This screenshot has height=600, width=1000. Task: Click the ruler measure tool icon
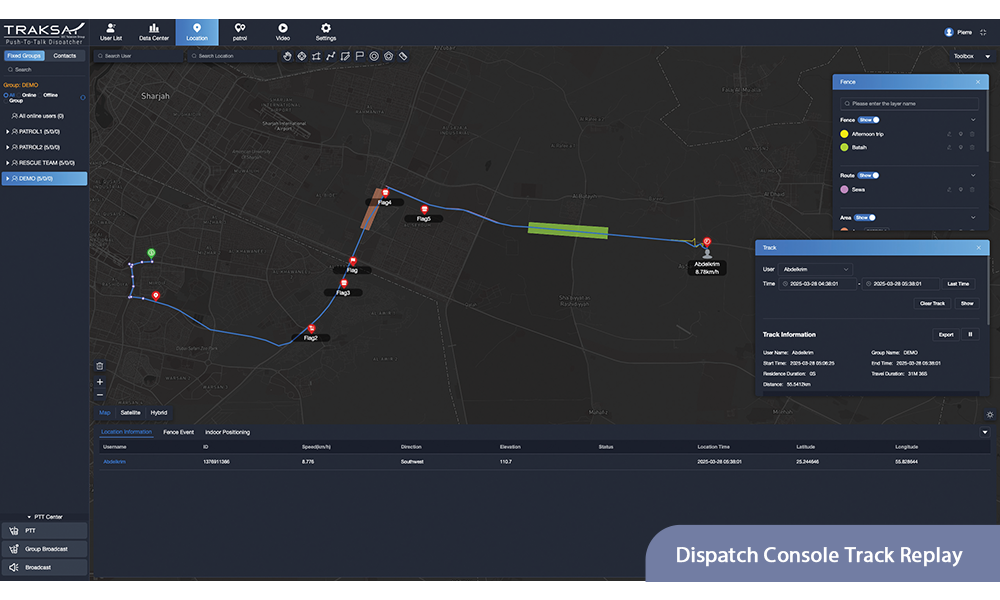(x=403, y=56)
